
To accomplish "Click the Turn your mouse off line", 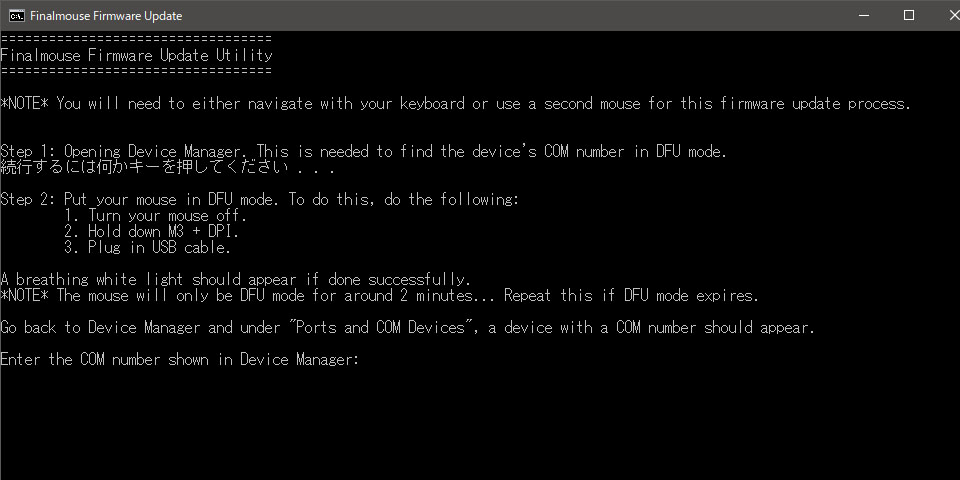I will [x=156, y=216].
